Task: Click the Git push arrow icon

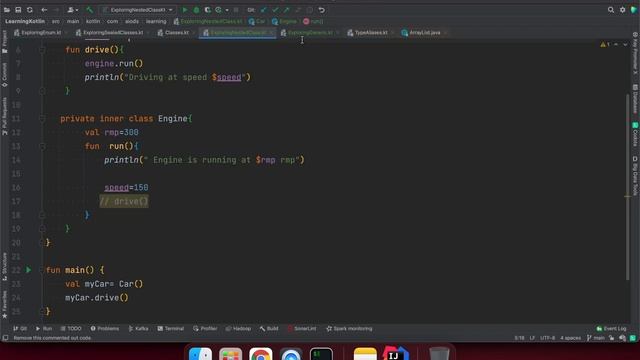Action: pos(287,10)
